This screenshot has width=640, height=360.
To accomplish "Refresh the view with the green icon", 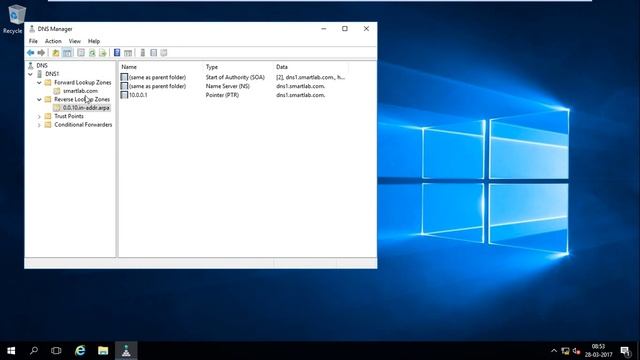I will (92, 53).
